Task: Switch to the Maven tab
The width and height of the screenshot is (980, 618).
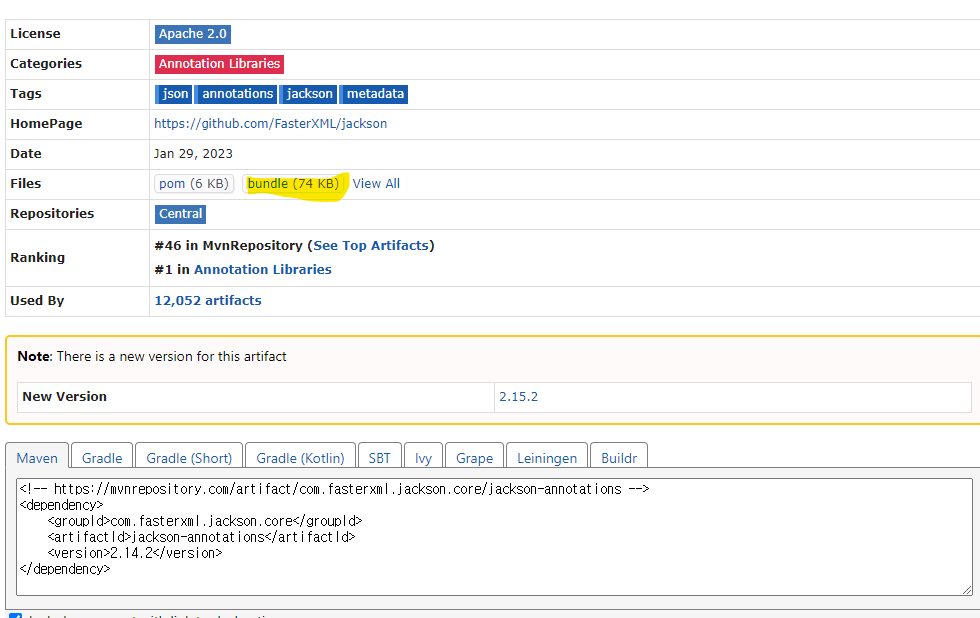Action: (37, 458)
